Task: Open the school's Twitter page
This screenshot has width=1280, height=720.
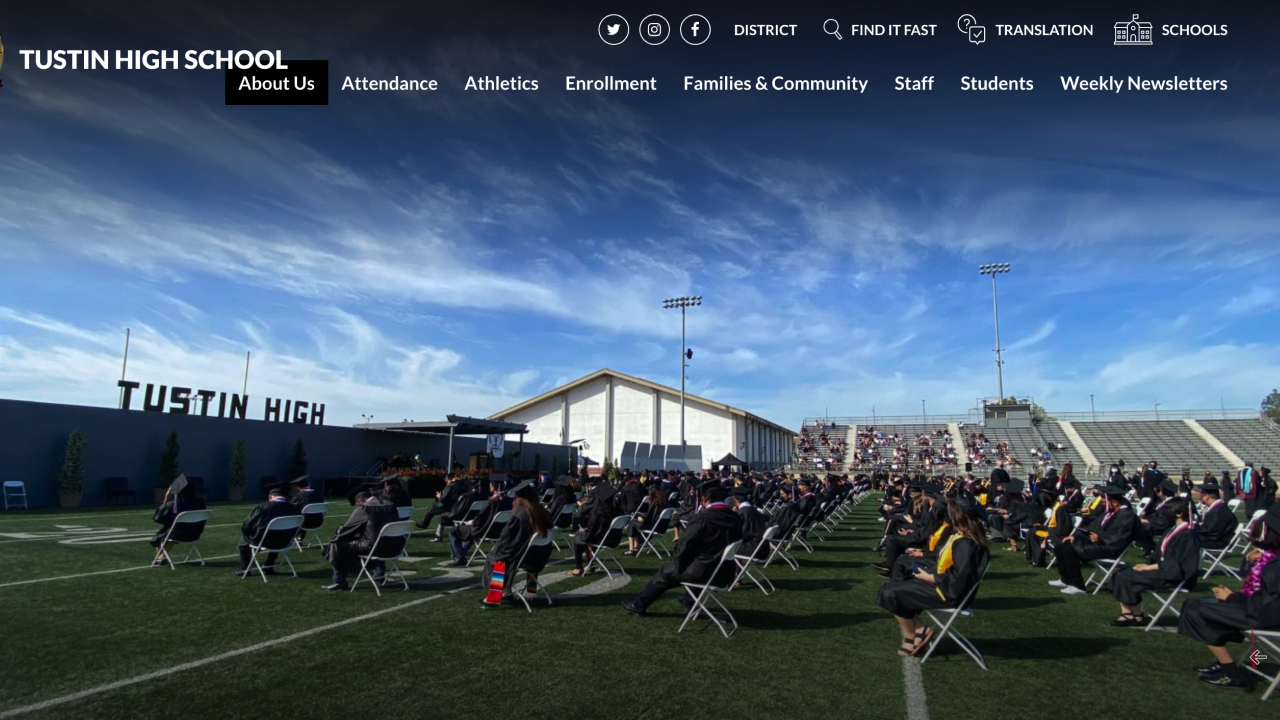Action: click(614, 30)
